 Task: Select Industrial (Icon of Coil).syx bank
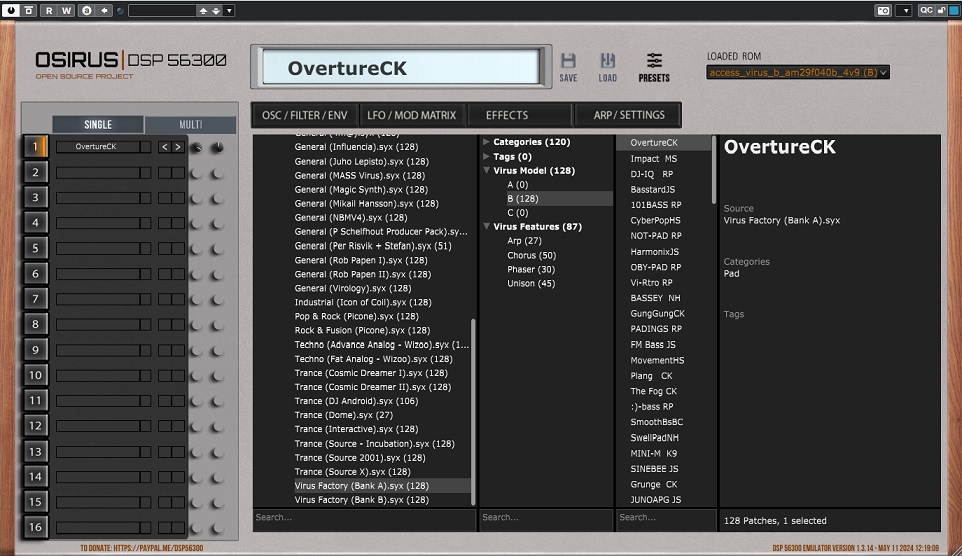pos(363,302)
